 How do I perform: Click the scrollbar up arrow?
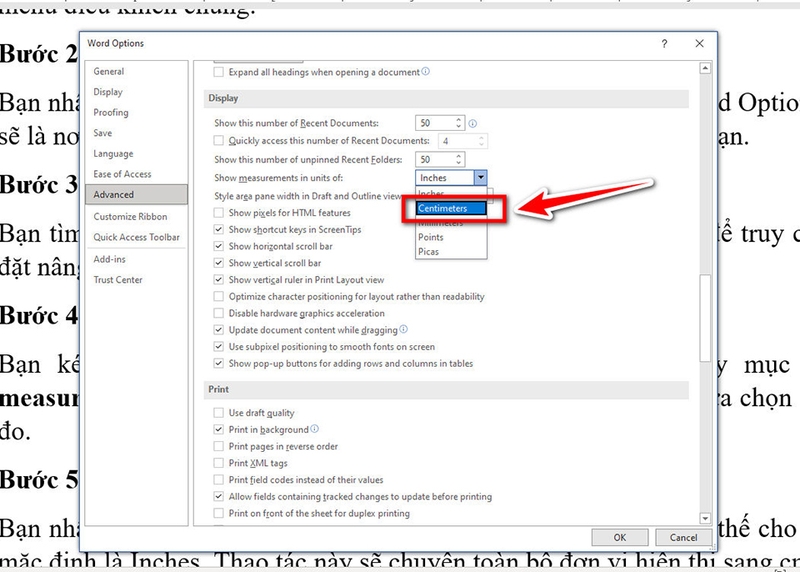click(x=705, y=68)
